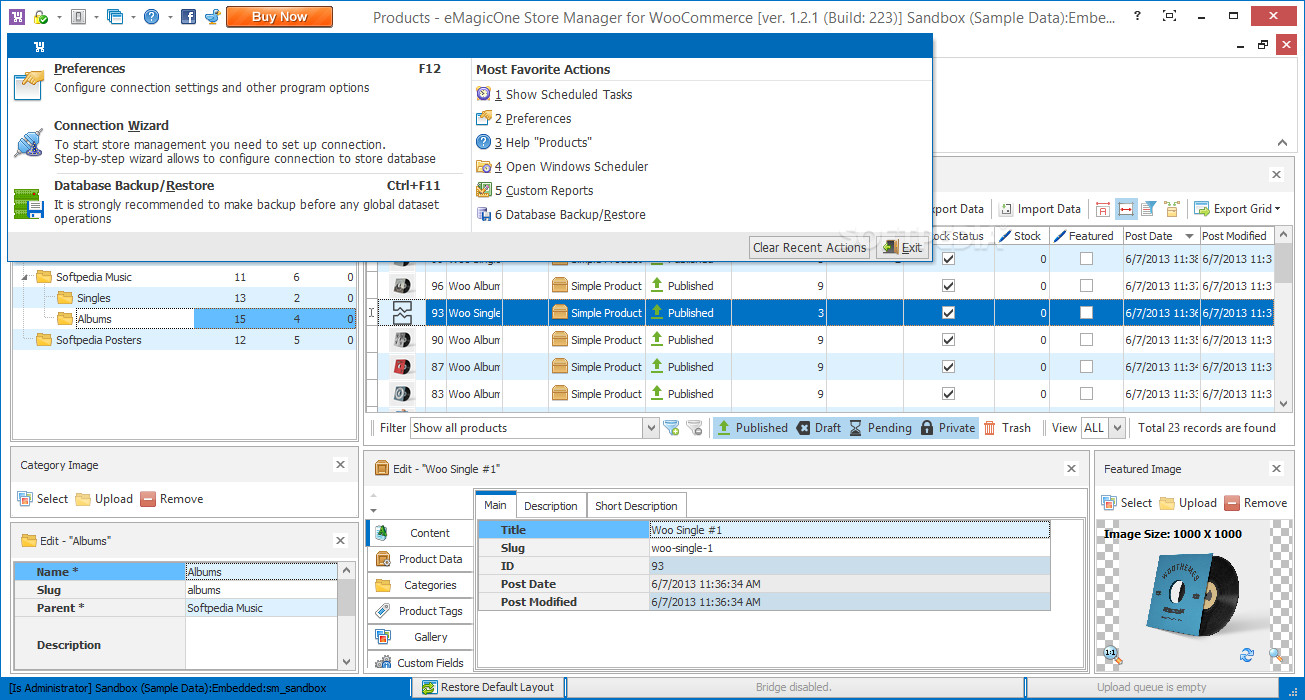Open the Connection Wizard
1305x700 pixels.
click(x=238, y=142)
